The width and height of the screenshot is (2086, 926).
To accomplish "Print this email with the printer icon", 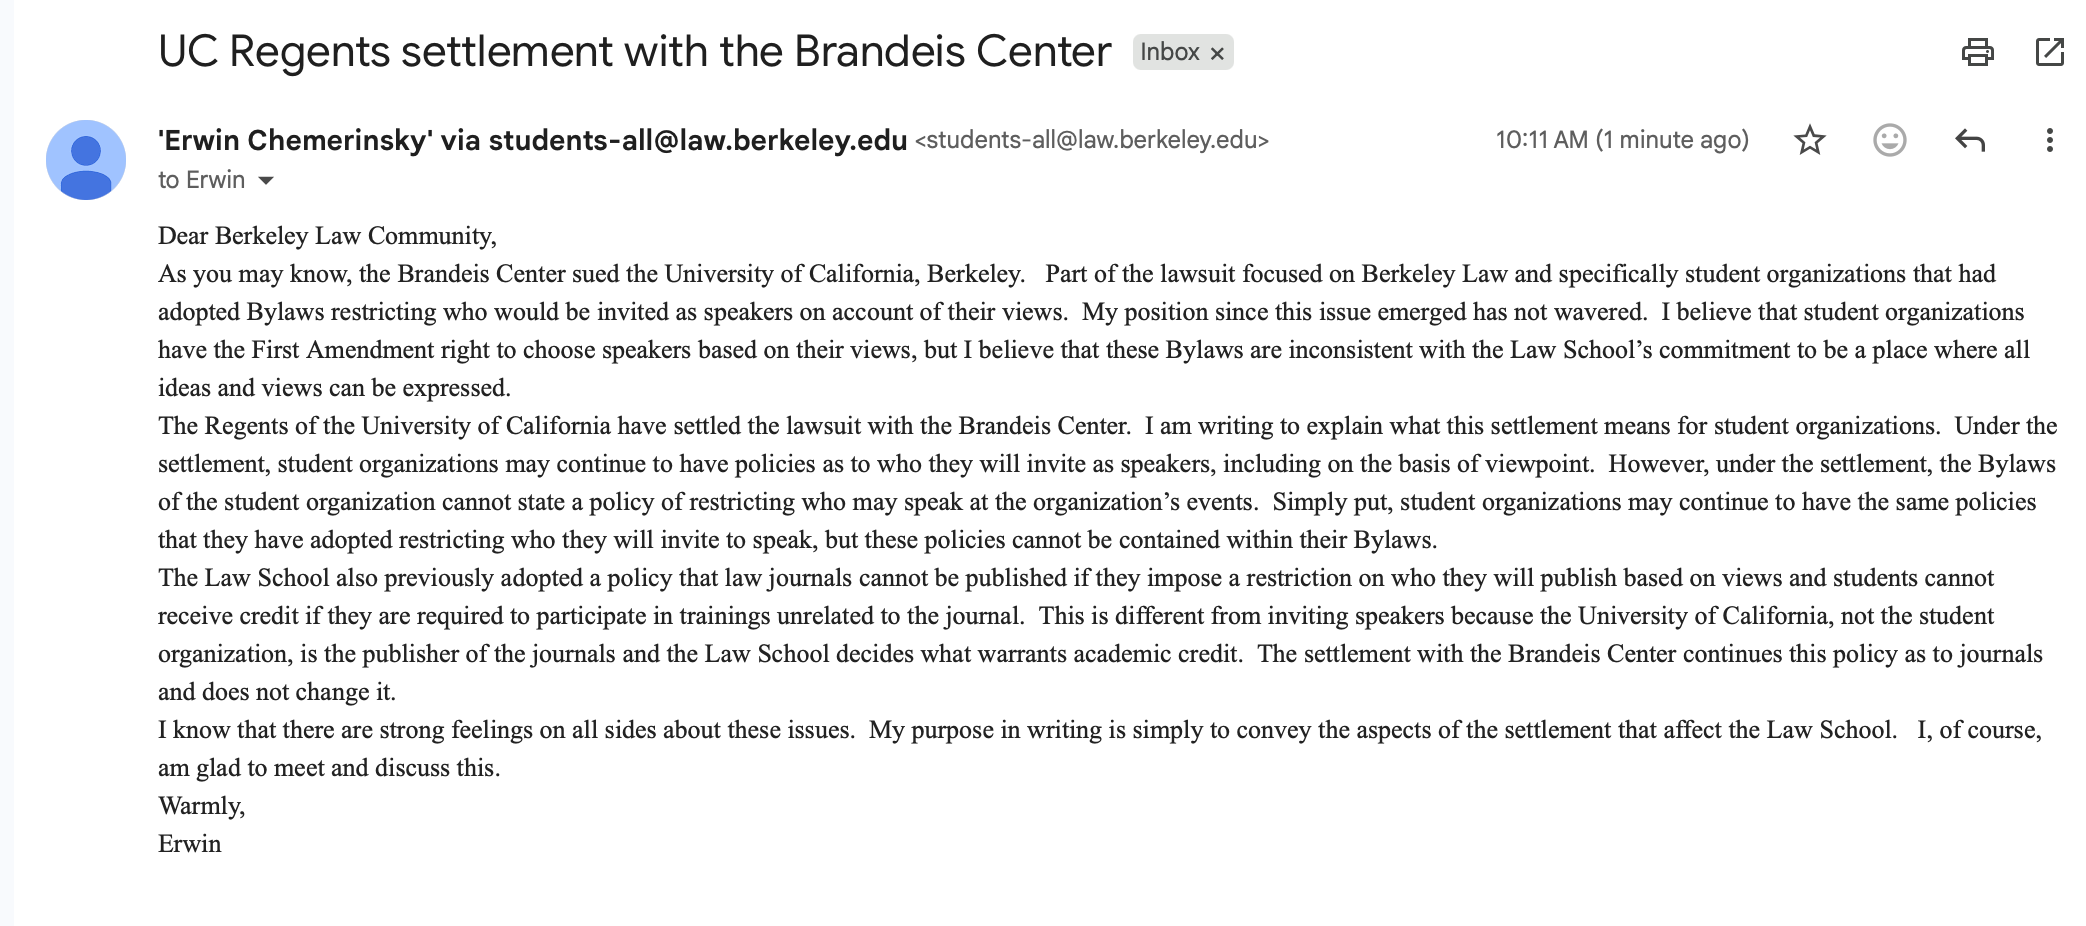I will [1977, 52].
